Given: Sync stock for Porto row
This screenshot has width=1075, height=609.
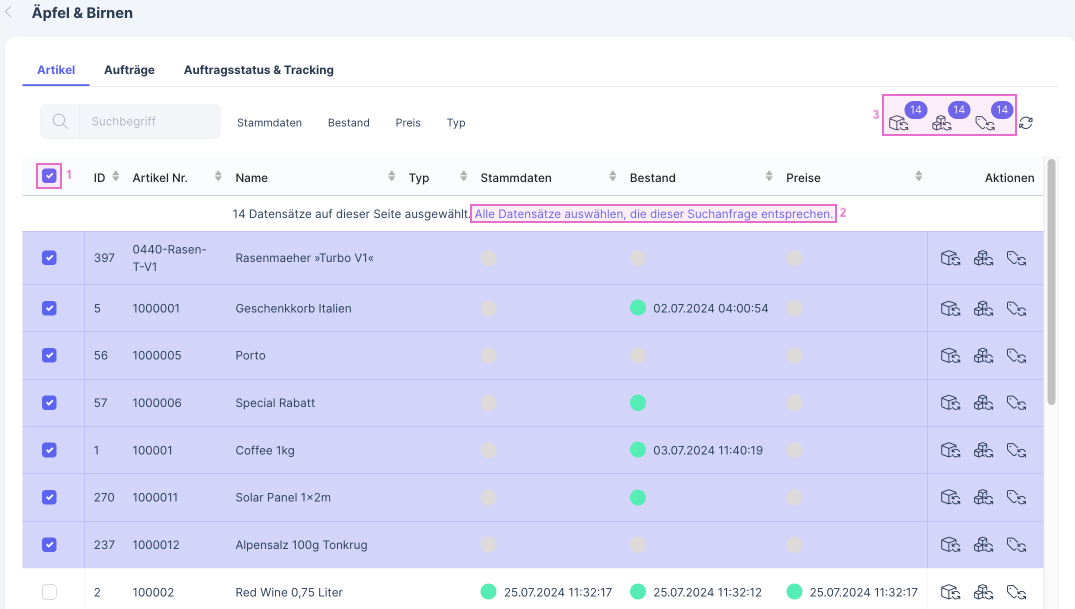Looking at the screenshot, I should click(x=983, y=355).
